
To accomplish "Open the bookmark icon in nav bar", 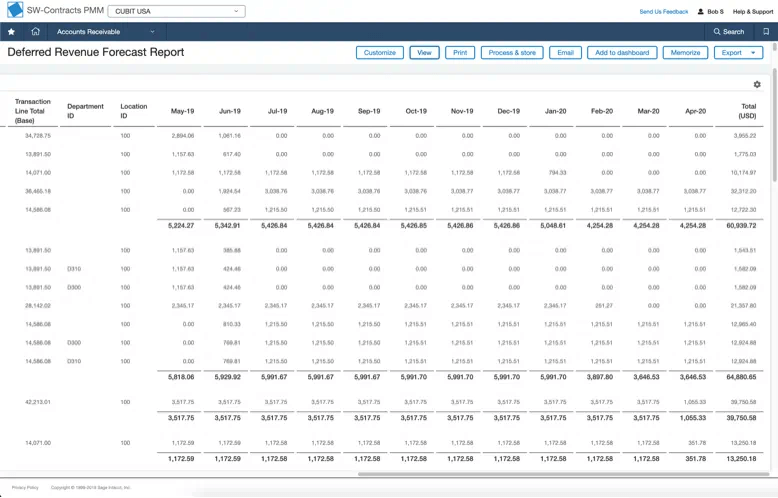I will (x=766, y=32).
